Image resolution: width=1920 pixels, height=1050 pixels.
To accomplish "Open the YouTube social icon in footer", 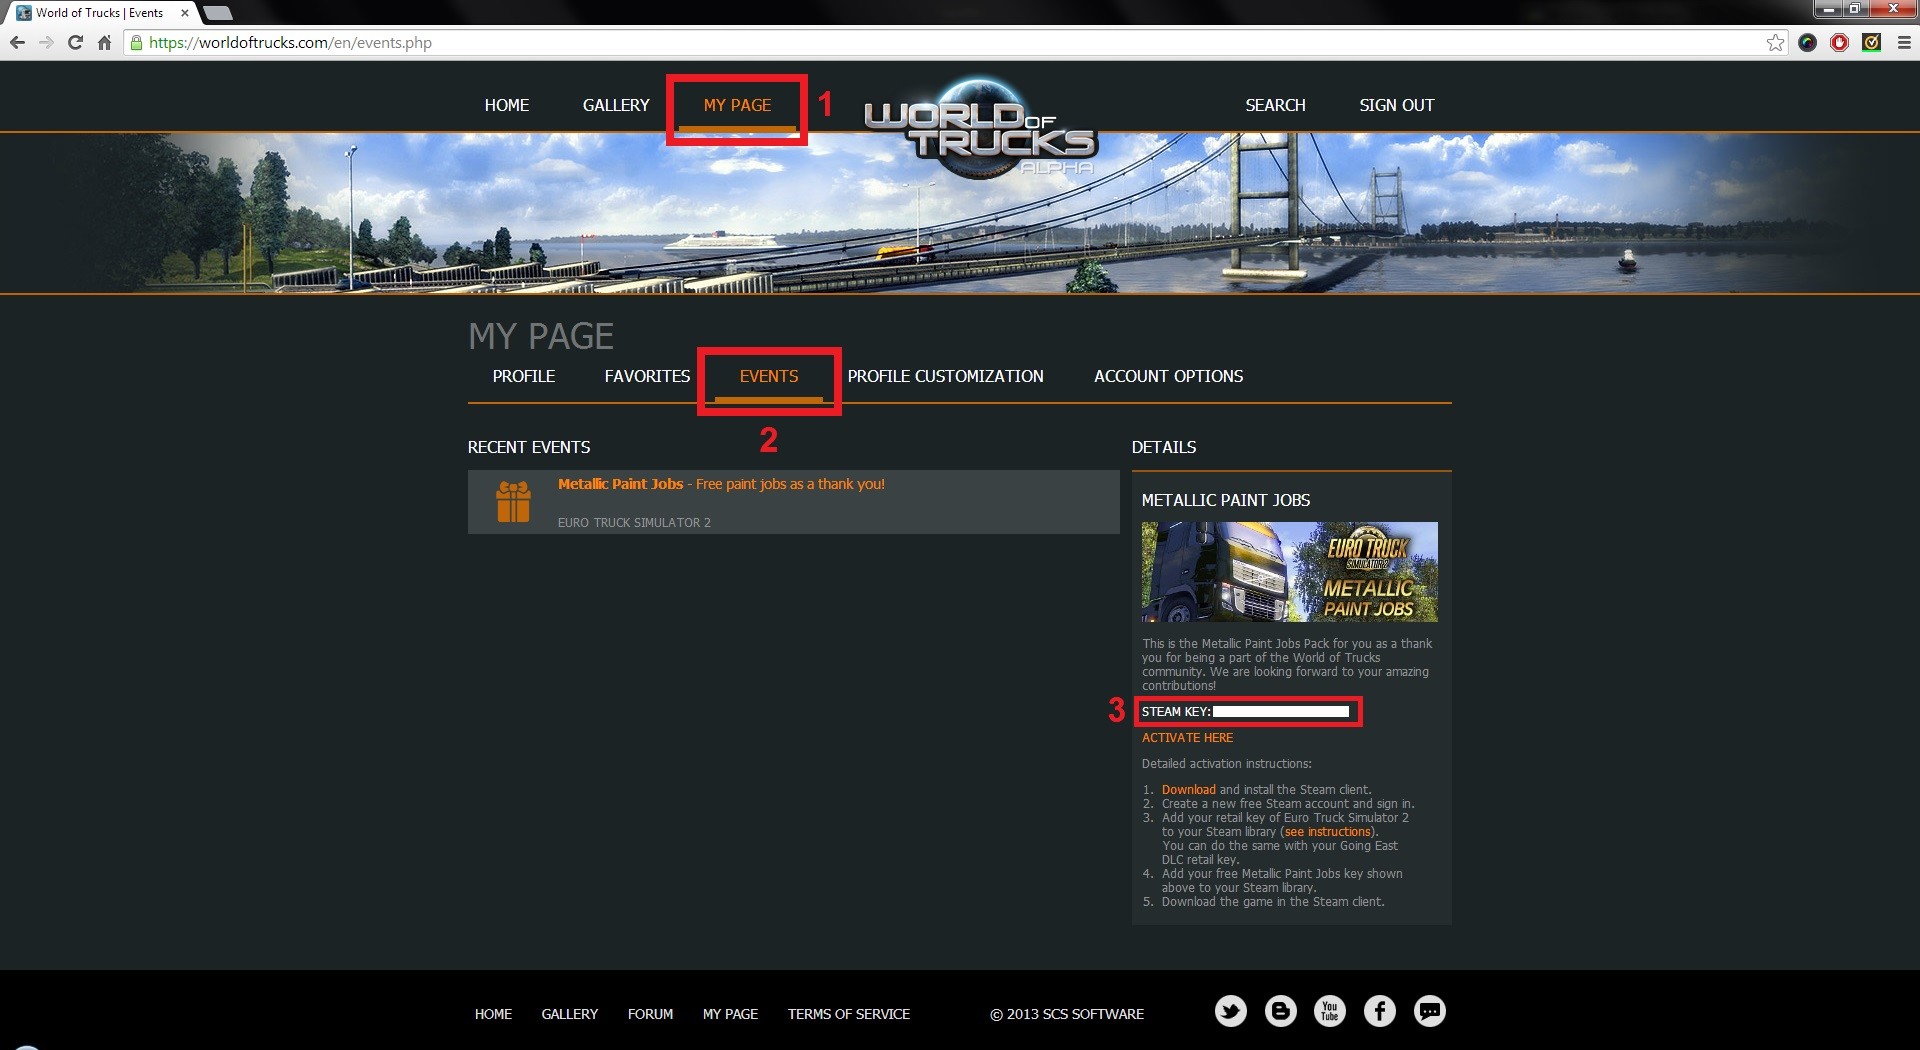I will point(1330,1011).
